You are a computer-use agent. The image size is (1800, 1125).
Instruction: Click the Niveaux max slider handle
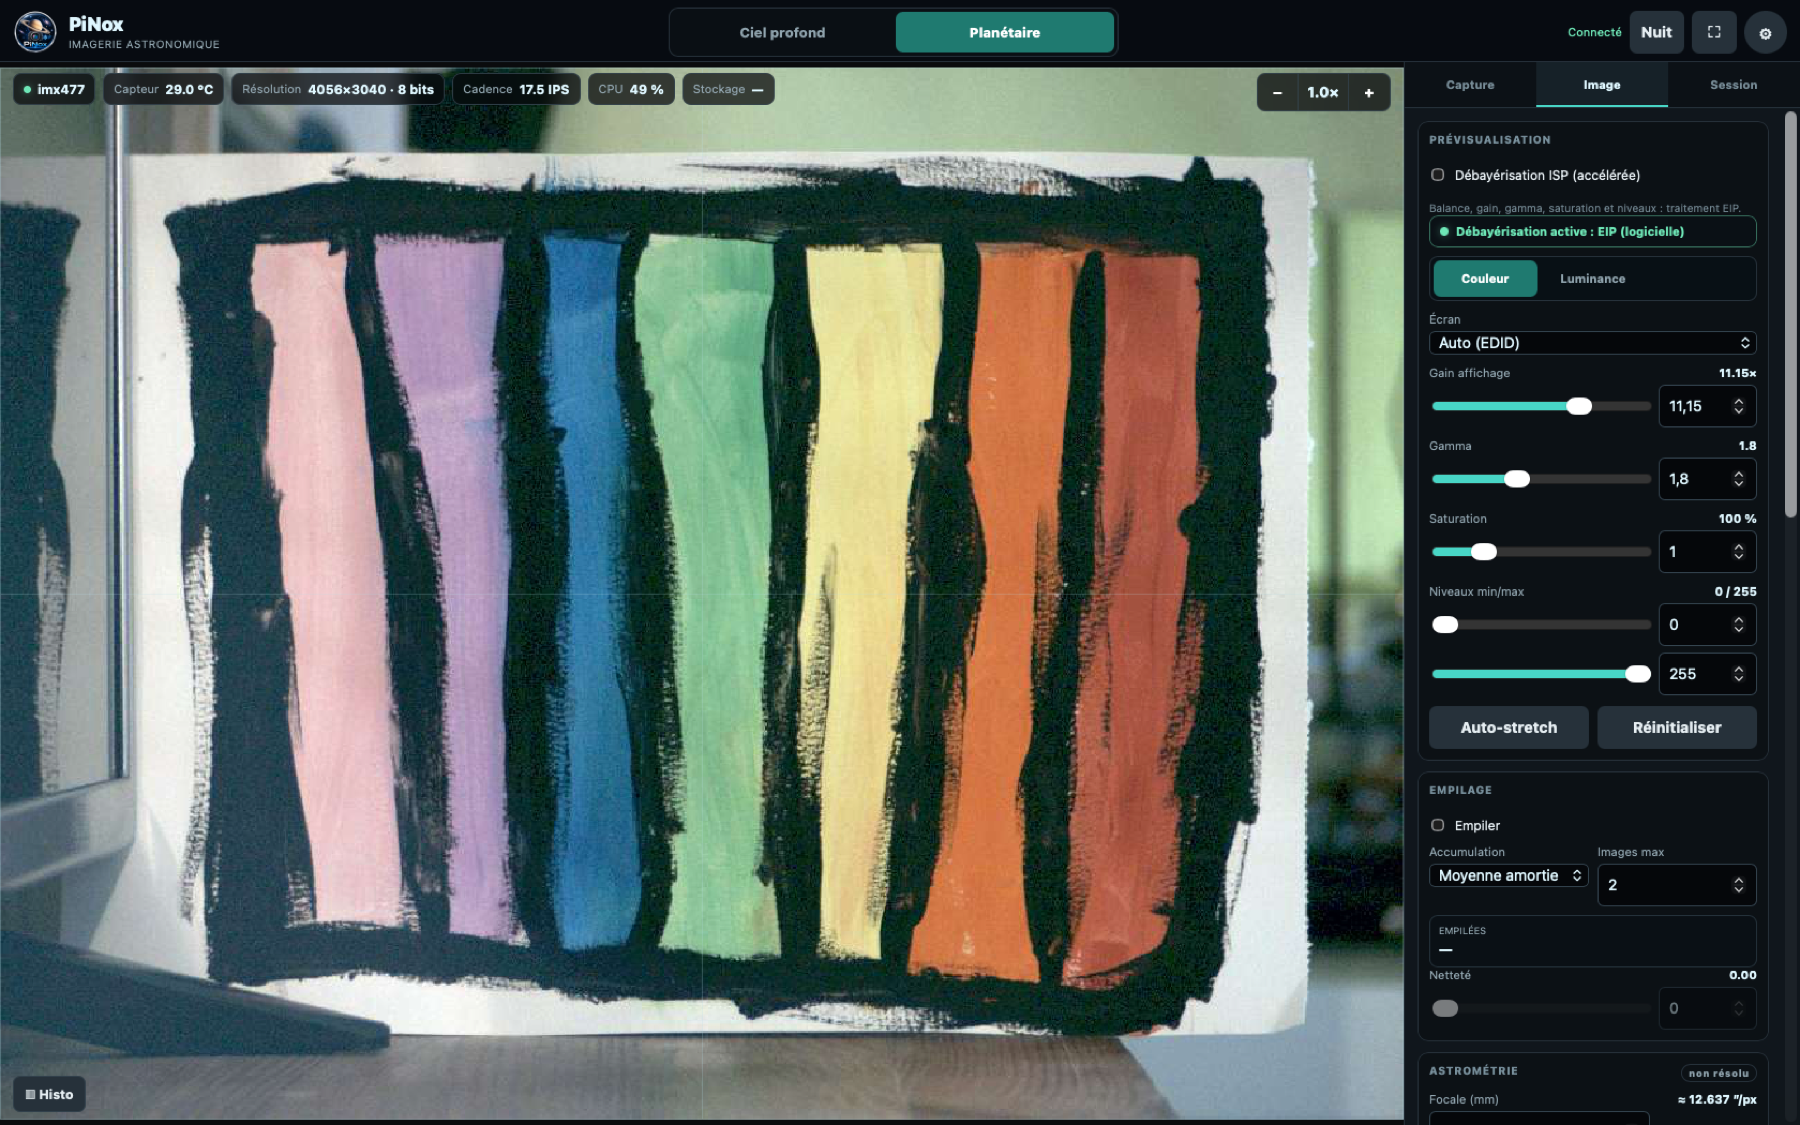[1638, 674]
